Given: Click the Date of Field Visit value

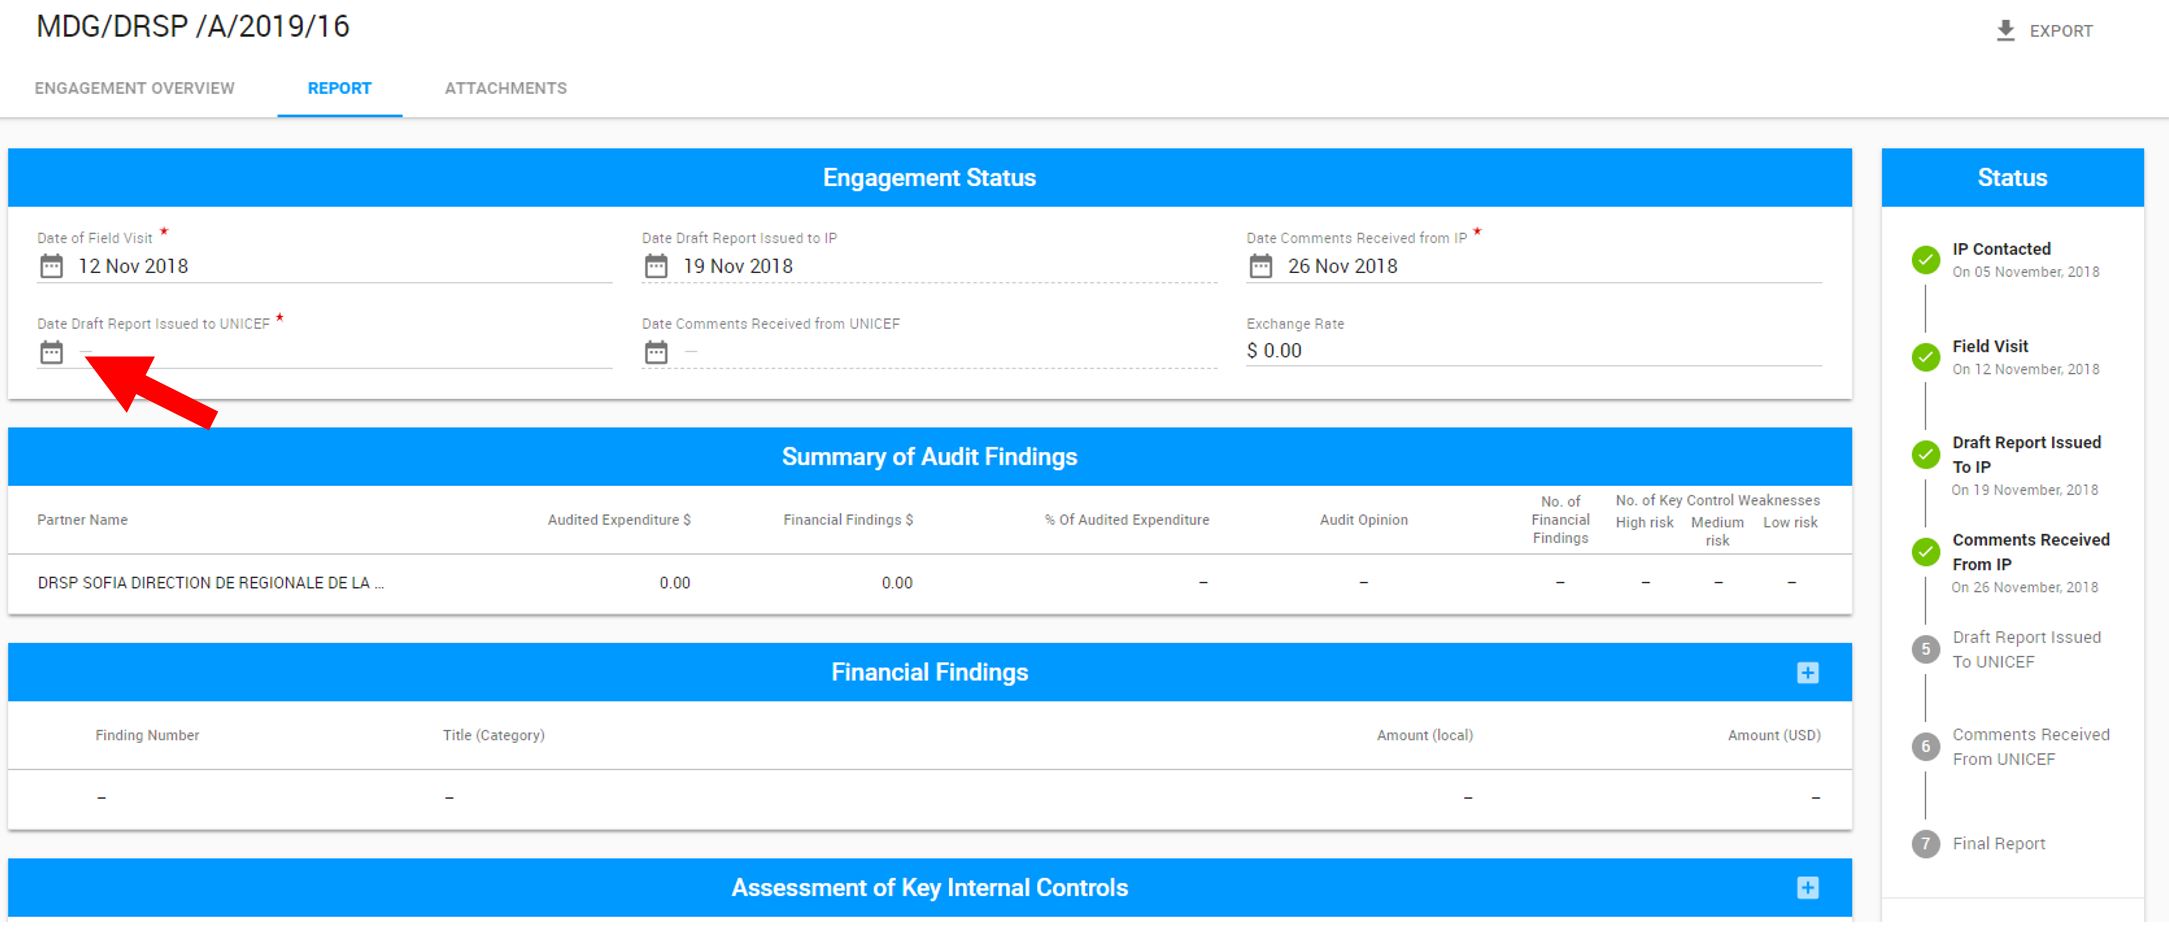Looking at the screenshot, I should tap(132, 266).
